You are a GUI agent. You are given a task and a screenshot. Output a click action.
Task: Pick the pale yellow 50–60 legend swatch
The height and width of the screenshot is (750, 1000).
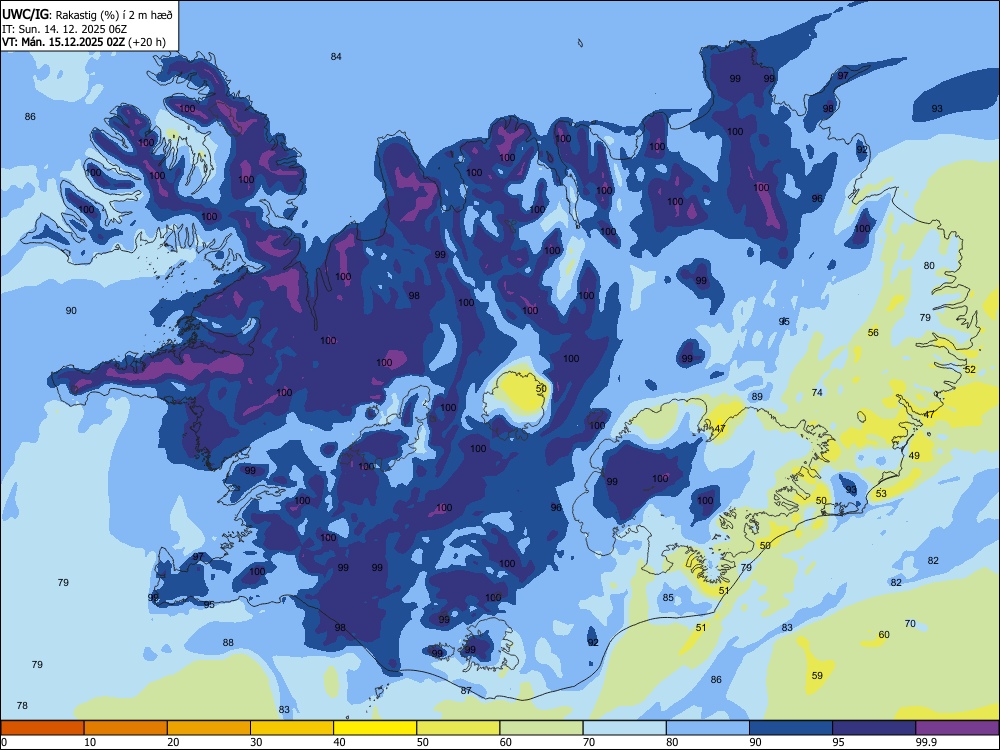point(458,728)
